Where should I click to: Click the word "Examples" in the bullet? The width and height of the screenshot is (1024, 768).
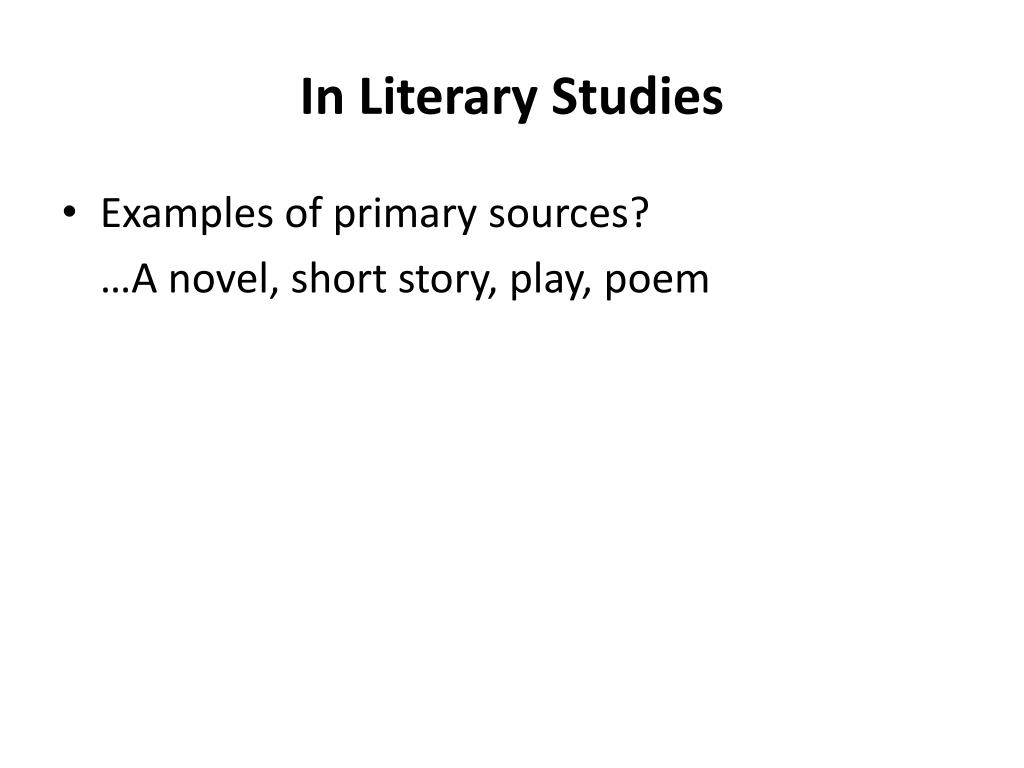pyautogui.click(x=187, y=214)
